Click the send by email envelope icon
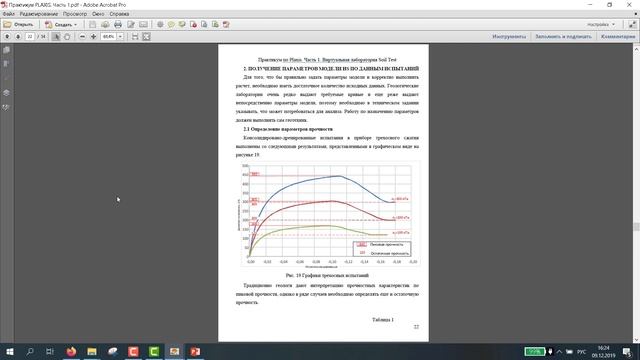This screenshot has width=640, height=360. coord(143,24)
